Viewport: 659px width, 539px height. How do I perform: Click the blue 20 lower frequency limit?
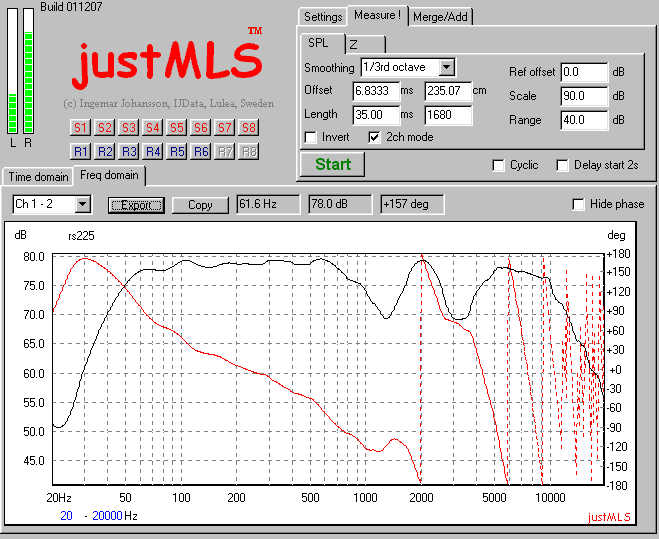tap(66, 516)
